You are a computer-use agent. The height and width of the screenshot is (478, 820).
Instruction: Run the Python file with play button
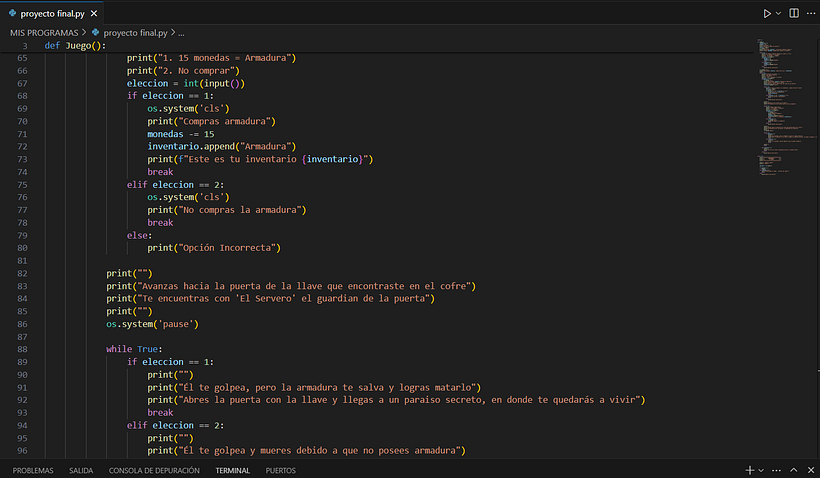(767, 14)
